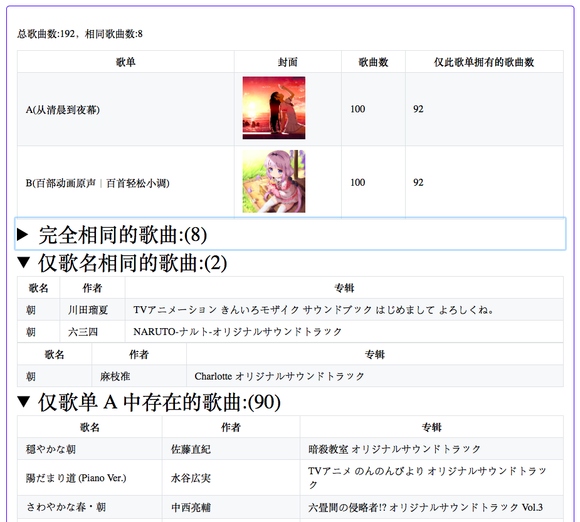580x522 pixels.
Task: Click the NARUTO soundtrack album cell
Action: pyautogui.click(x=344, y=331)
